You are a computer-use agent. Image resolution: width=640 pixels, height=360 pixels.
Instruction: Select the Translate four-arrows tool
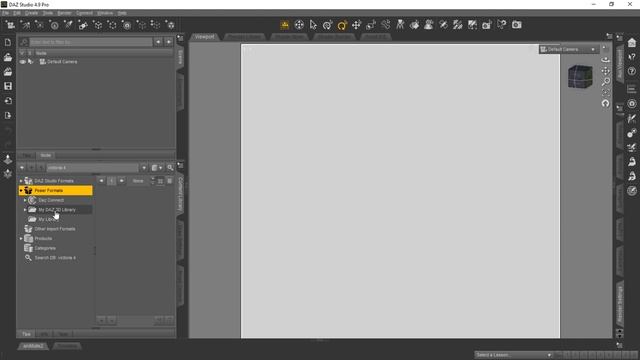point(356,25)
